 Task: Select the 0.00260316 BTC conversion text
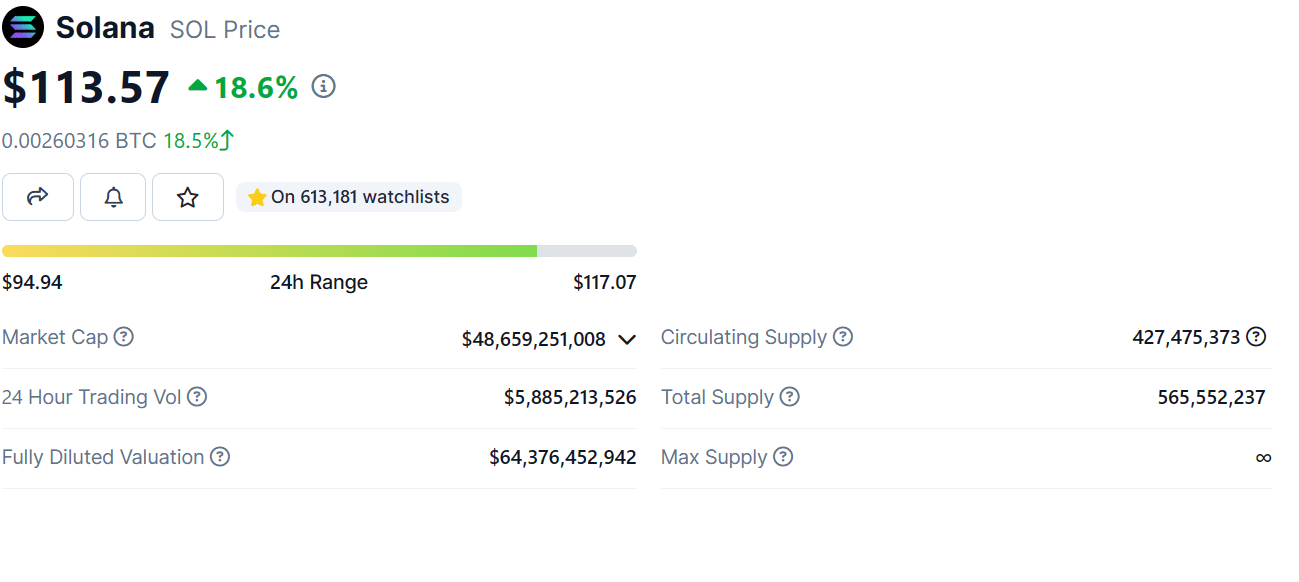[x=78, y=141]
